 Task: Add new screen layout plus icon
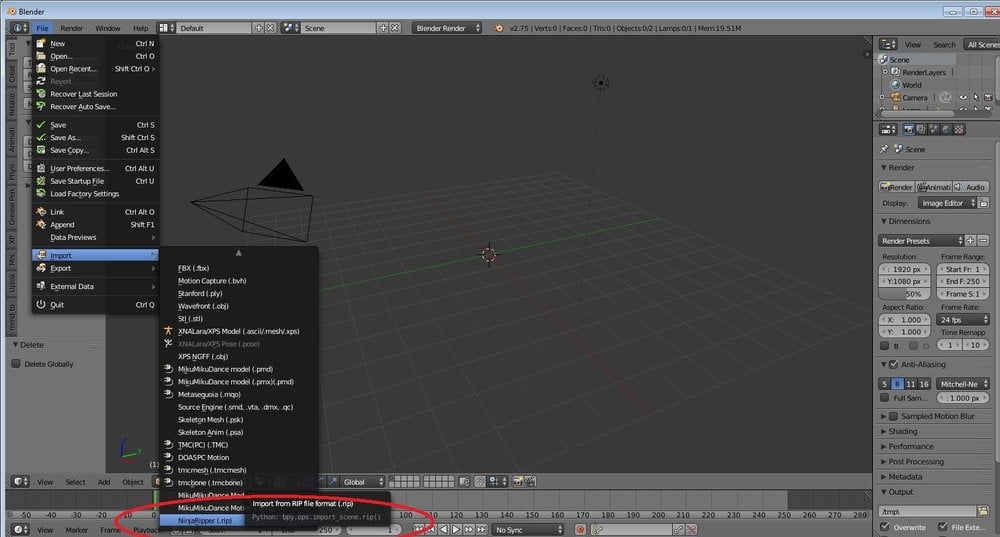(258, 28)
